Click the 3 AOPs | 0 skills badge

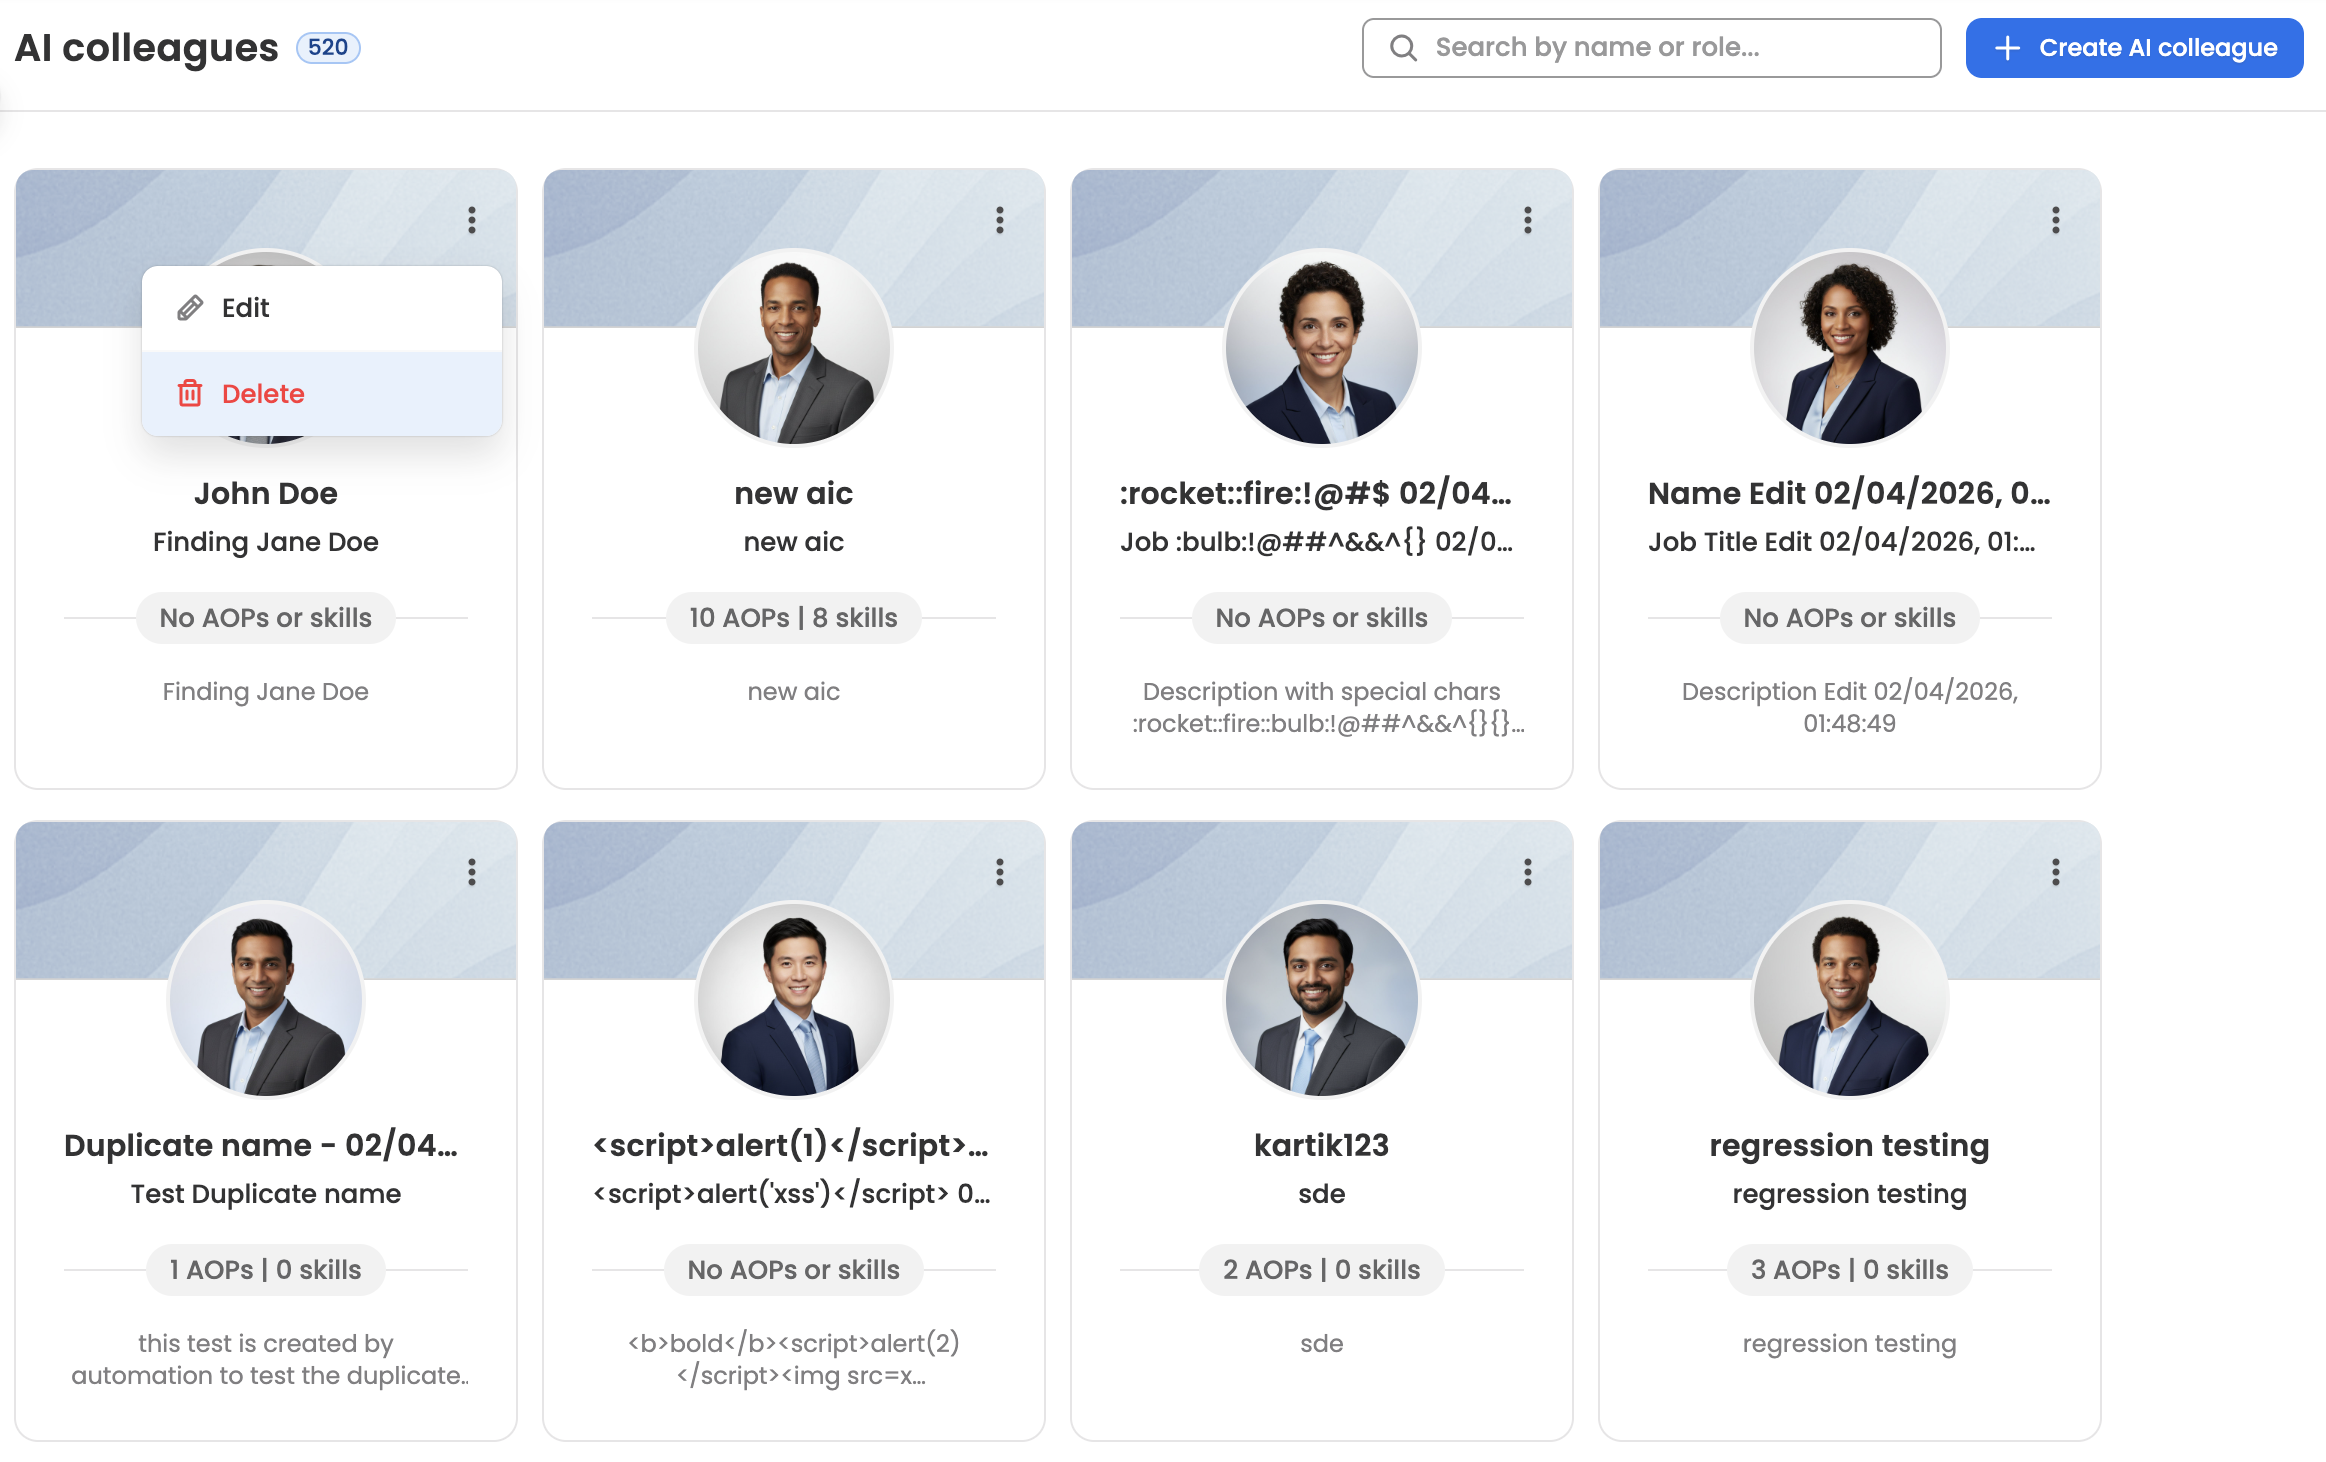pyautogui.click(x=1849, y=1270)
